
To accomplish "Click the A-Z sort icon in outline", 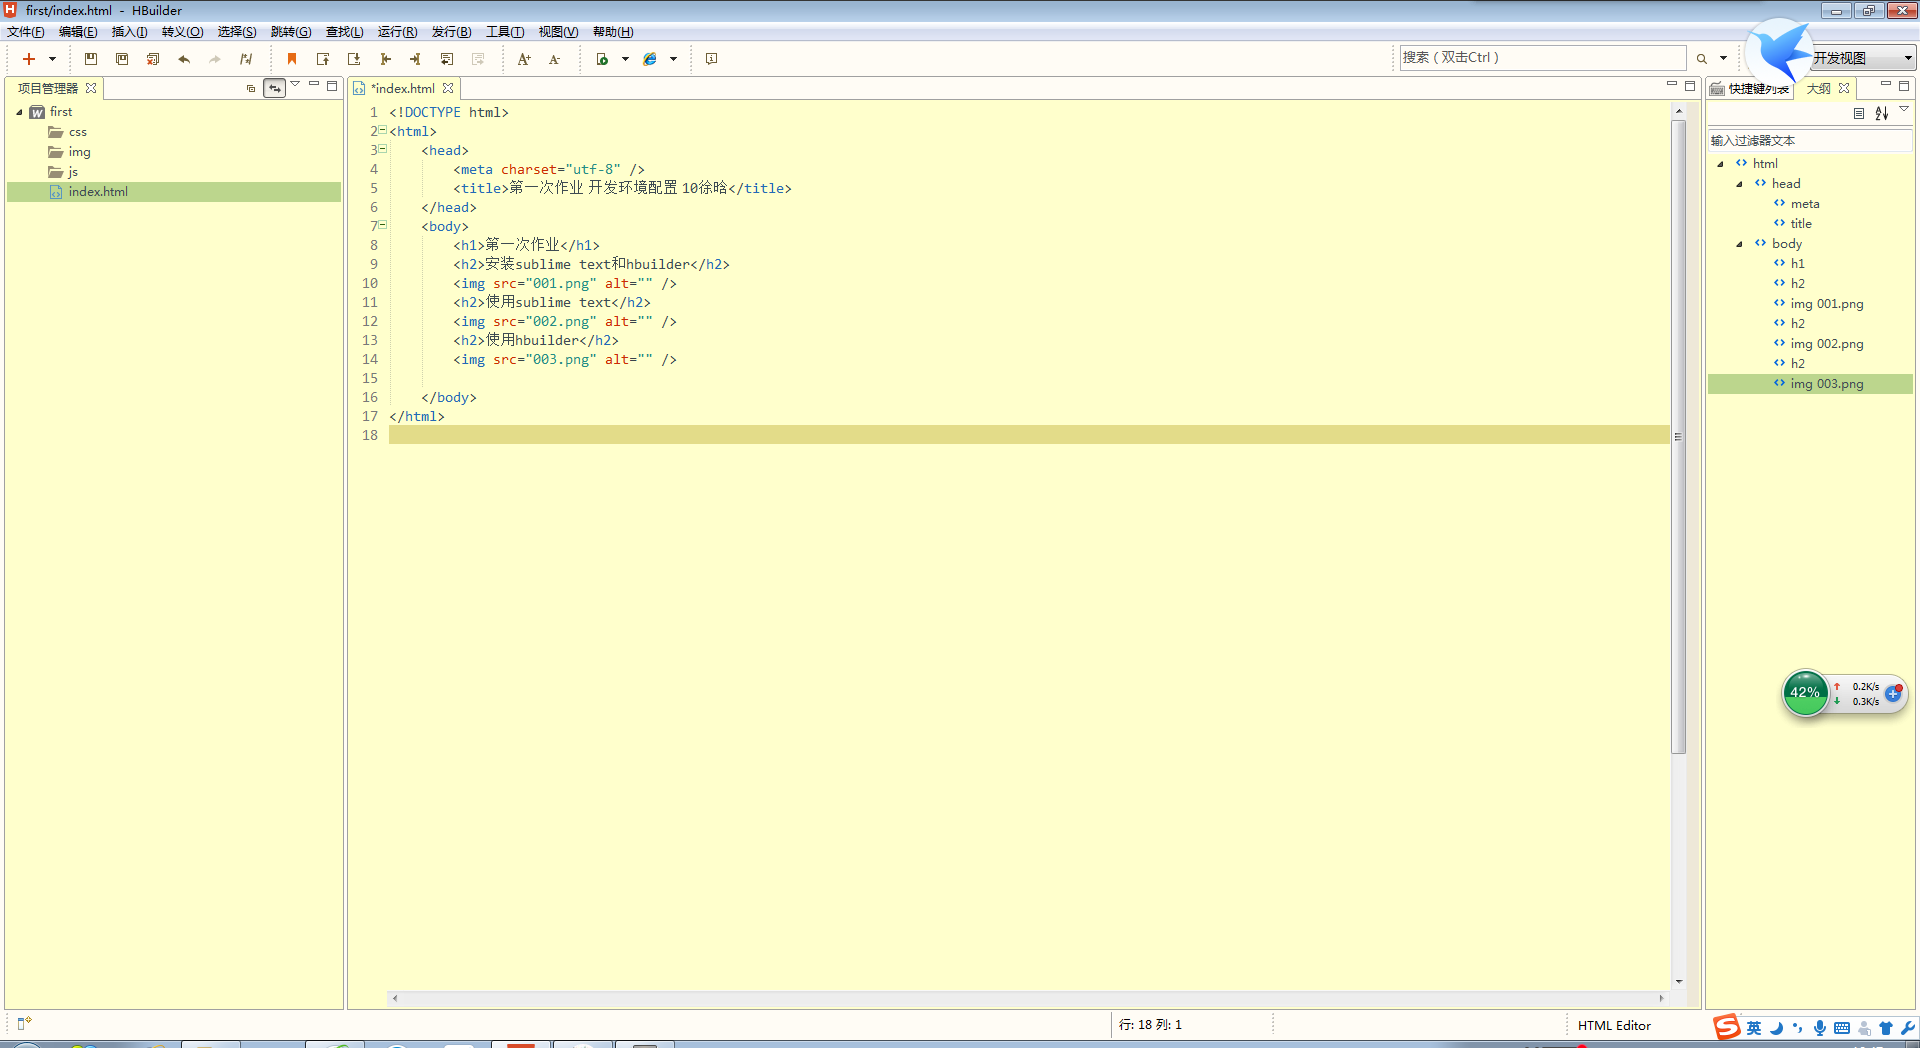I will pos(1881,113).
